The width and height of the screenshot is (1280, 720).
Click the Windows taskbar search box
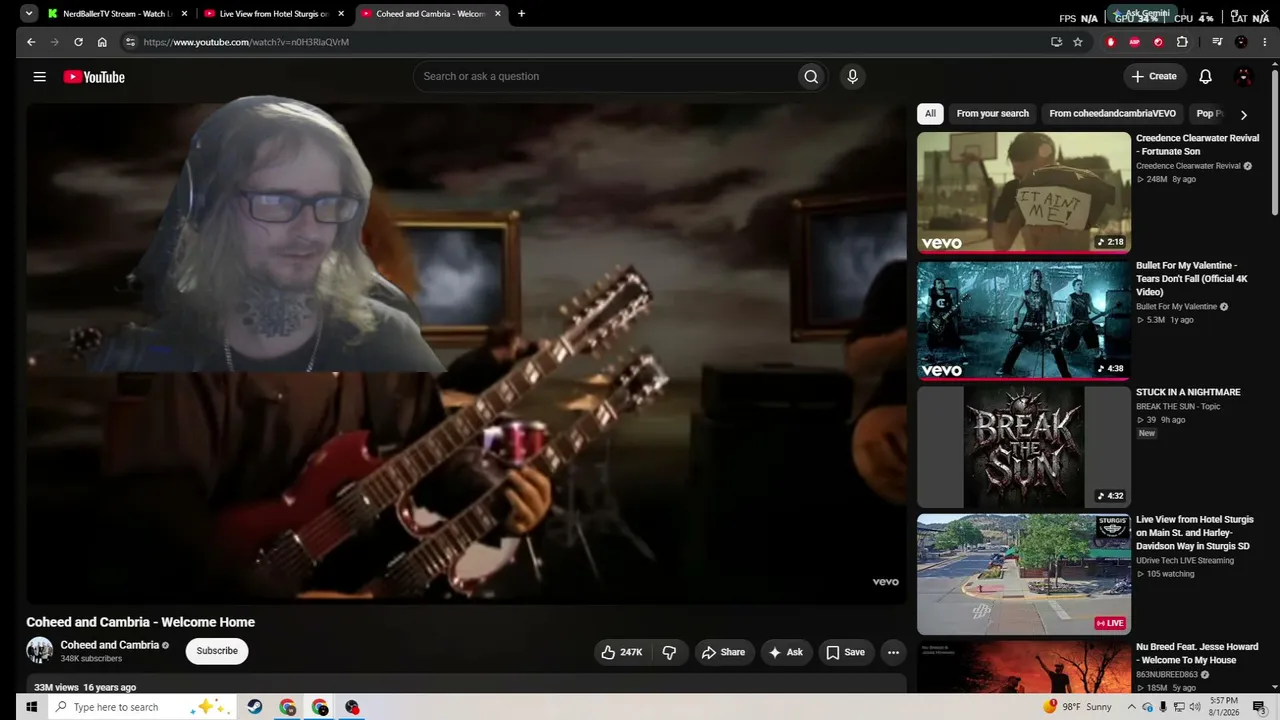141,707
